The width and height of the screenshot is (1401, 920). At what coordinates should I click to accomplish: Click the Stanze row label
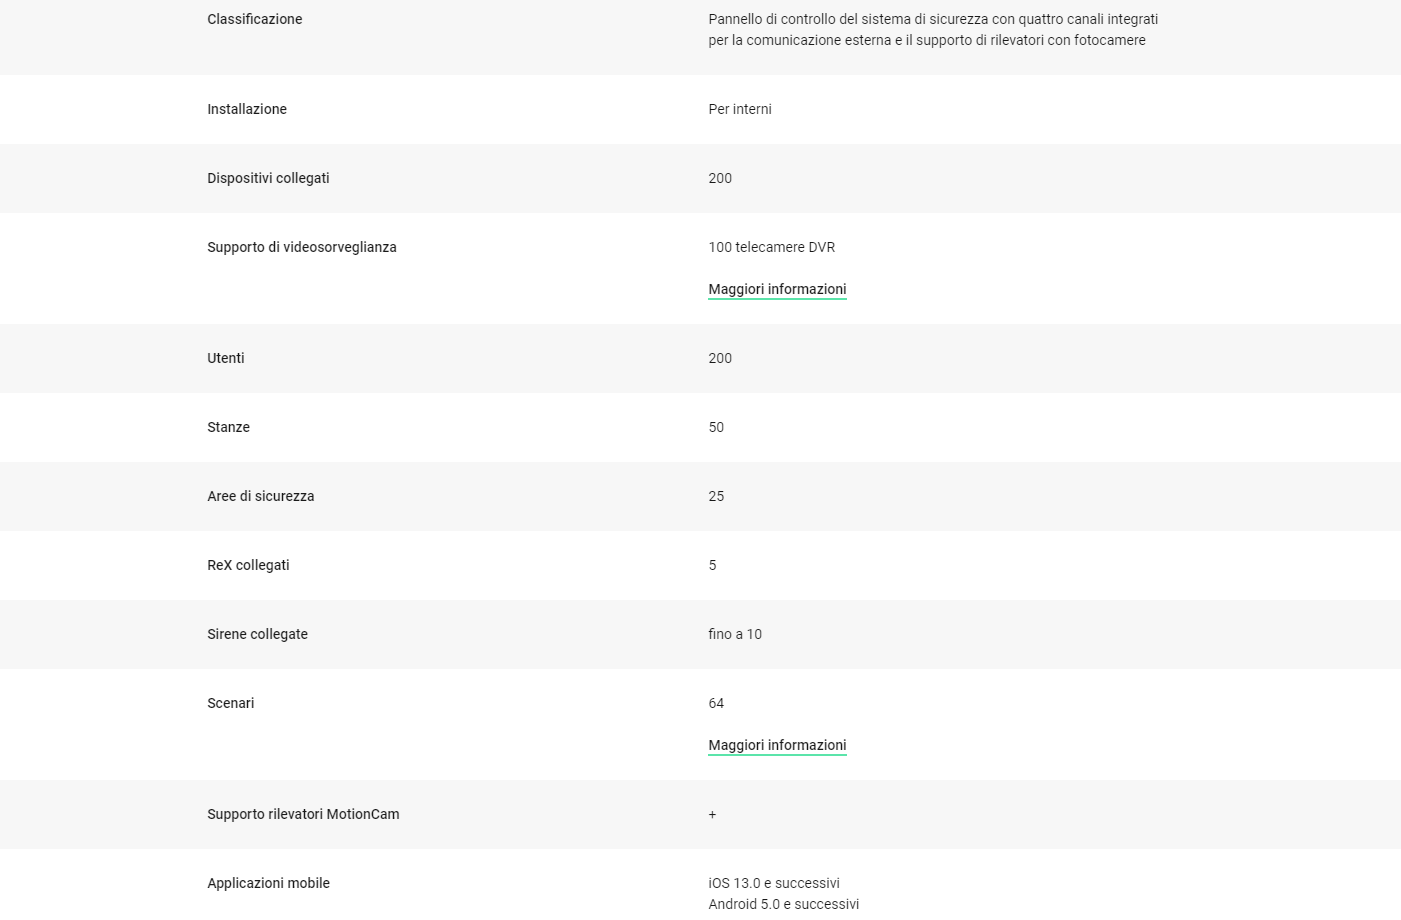(229, 427)
